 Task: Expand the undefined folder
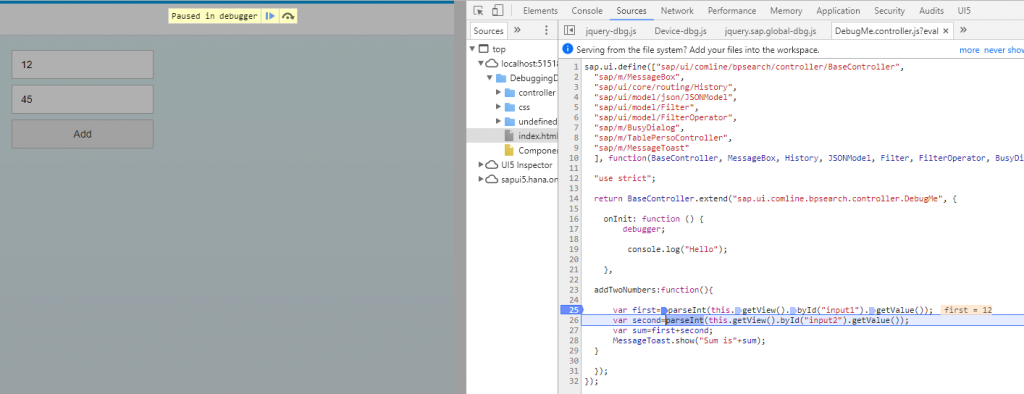pyautogui.click(x=498, y=122)
